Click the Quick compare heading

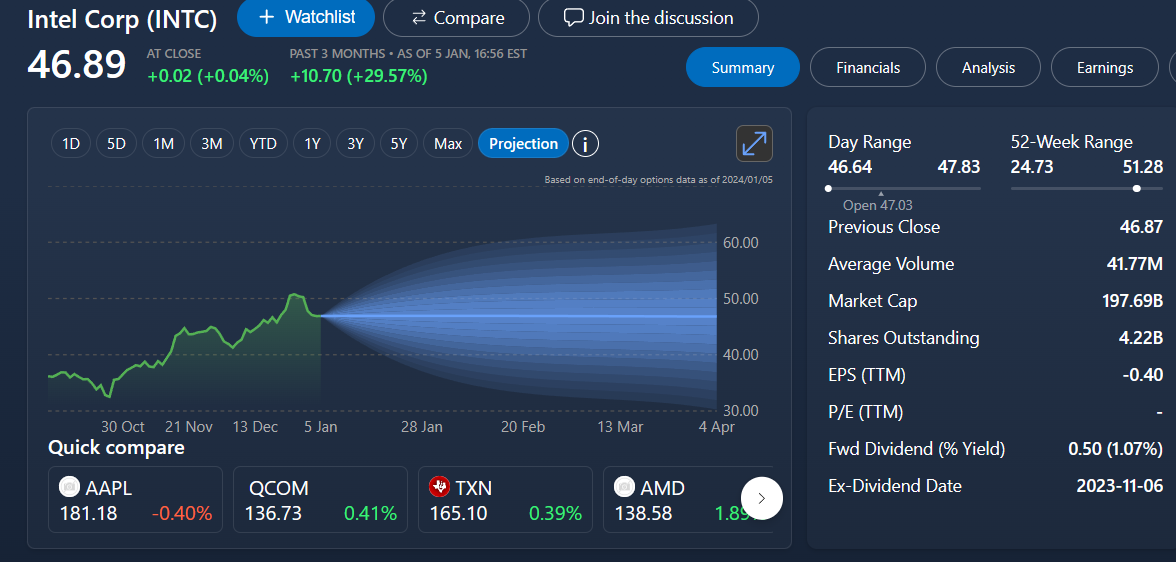pos(116,448)
